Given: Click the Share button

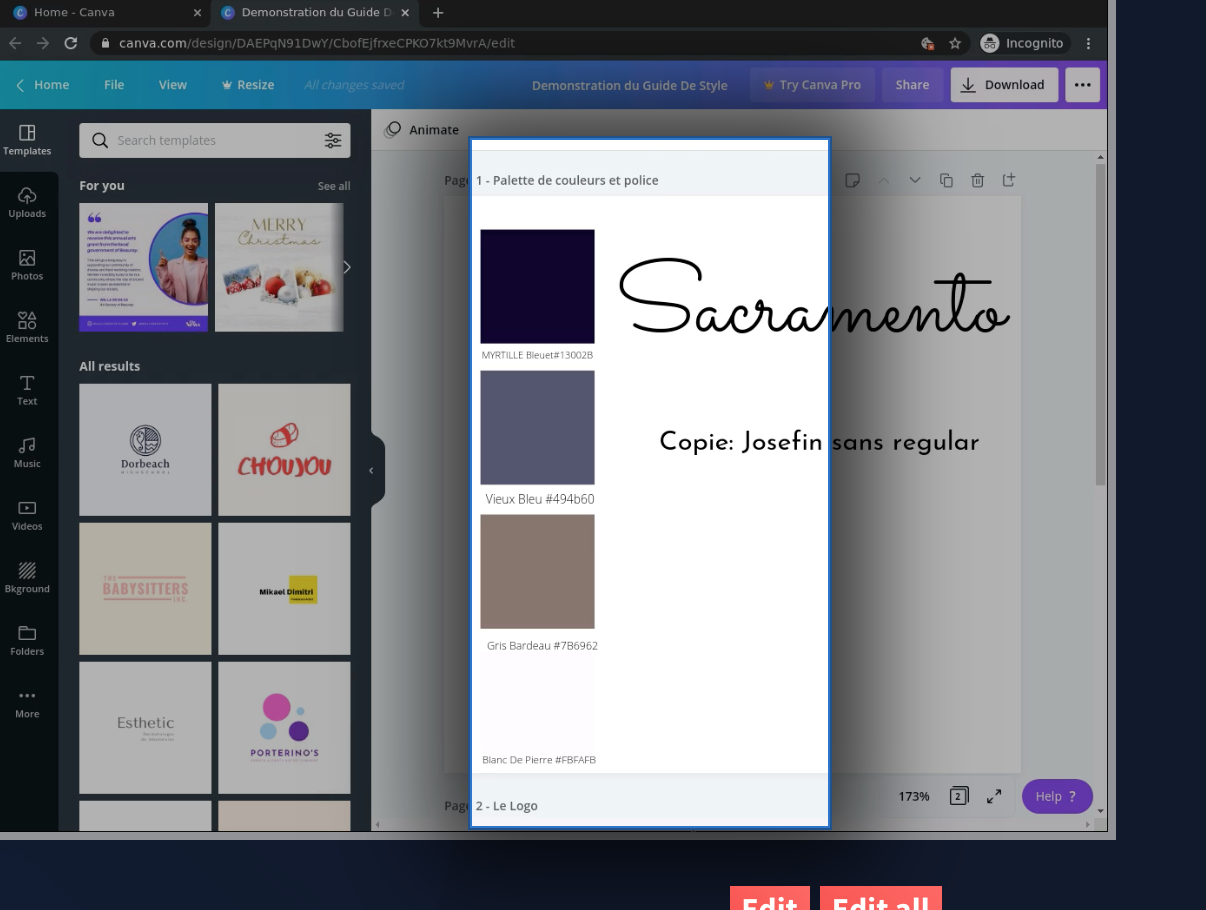Looking at the screenshot, I should coord(912,85).
